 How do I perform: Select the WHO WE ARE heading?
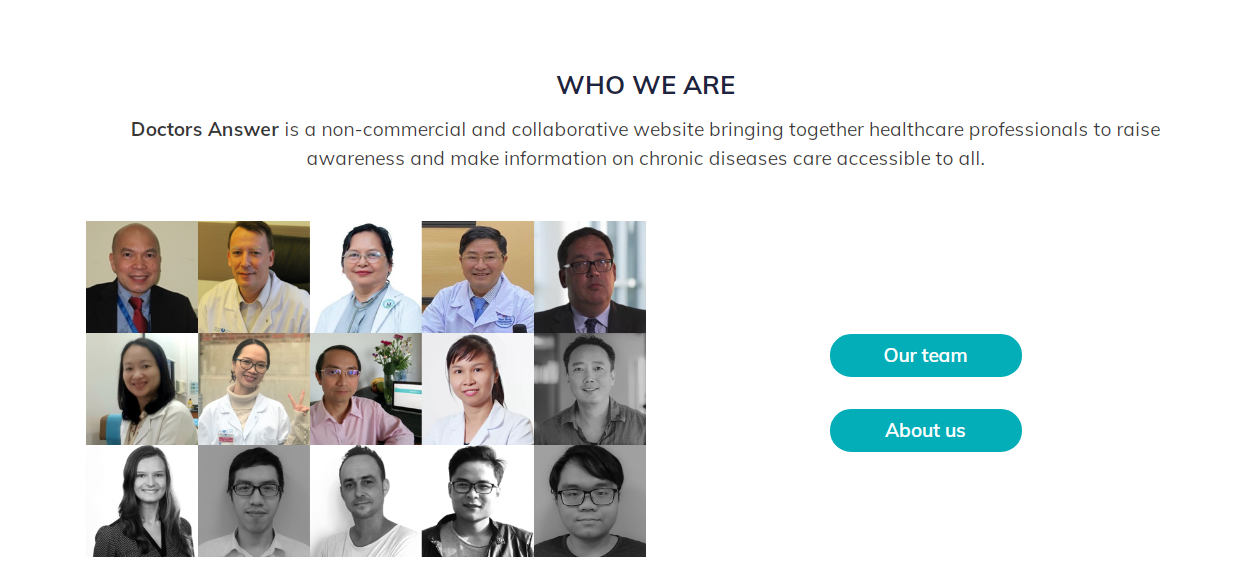(x=646, y=85)
